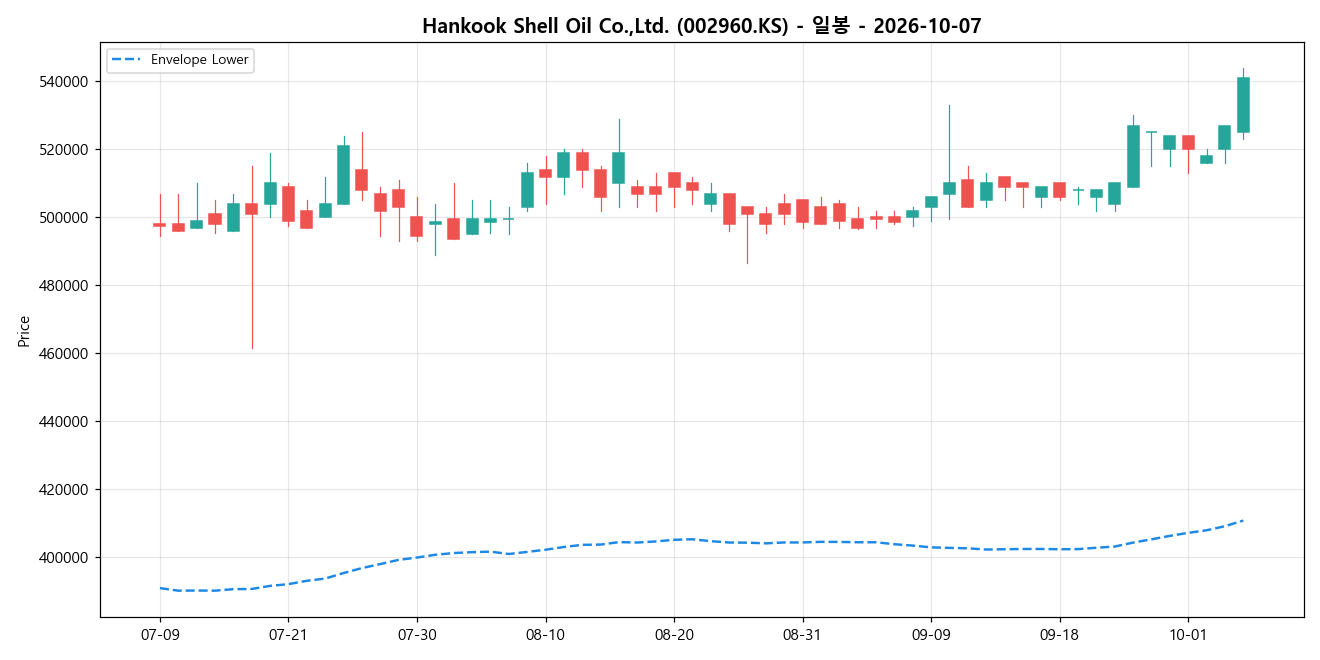Click the last tall green candle near 540000
Viewport: 1320px width, 660px height.
[1243, 105]
